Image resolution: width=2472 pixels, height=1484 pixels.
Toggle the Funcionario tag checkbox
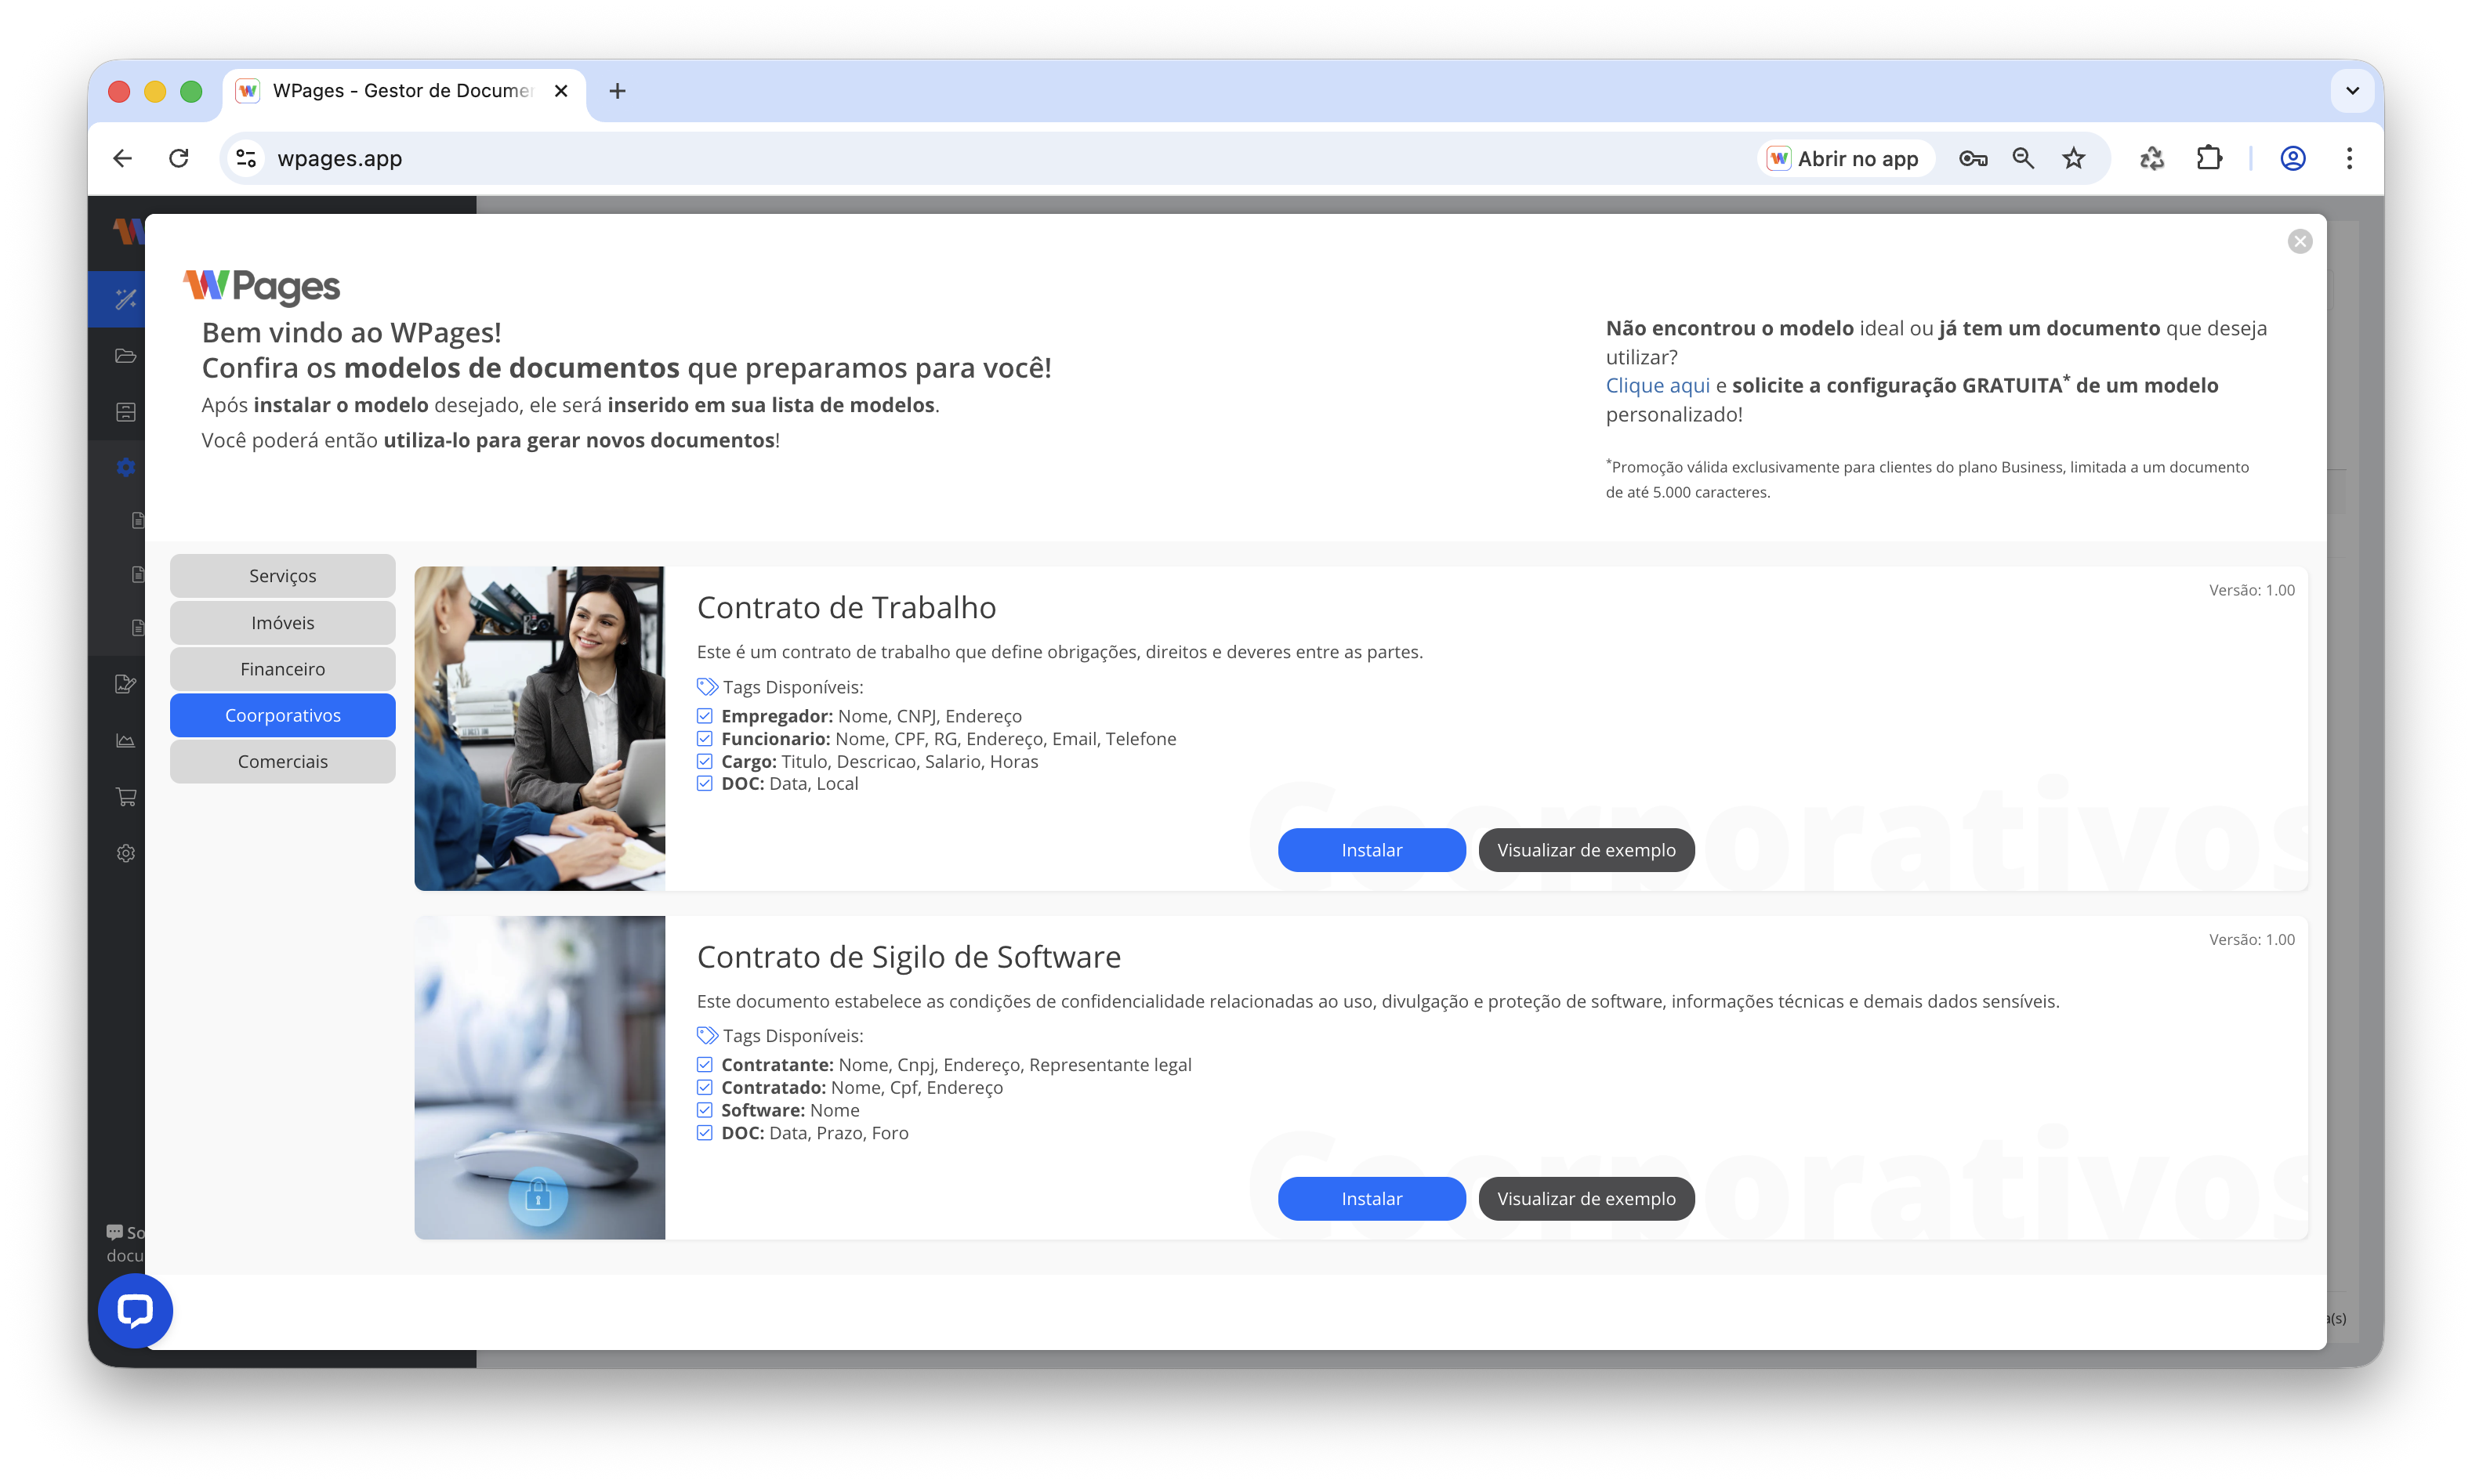705,739
